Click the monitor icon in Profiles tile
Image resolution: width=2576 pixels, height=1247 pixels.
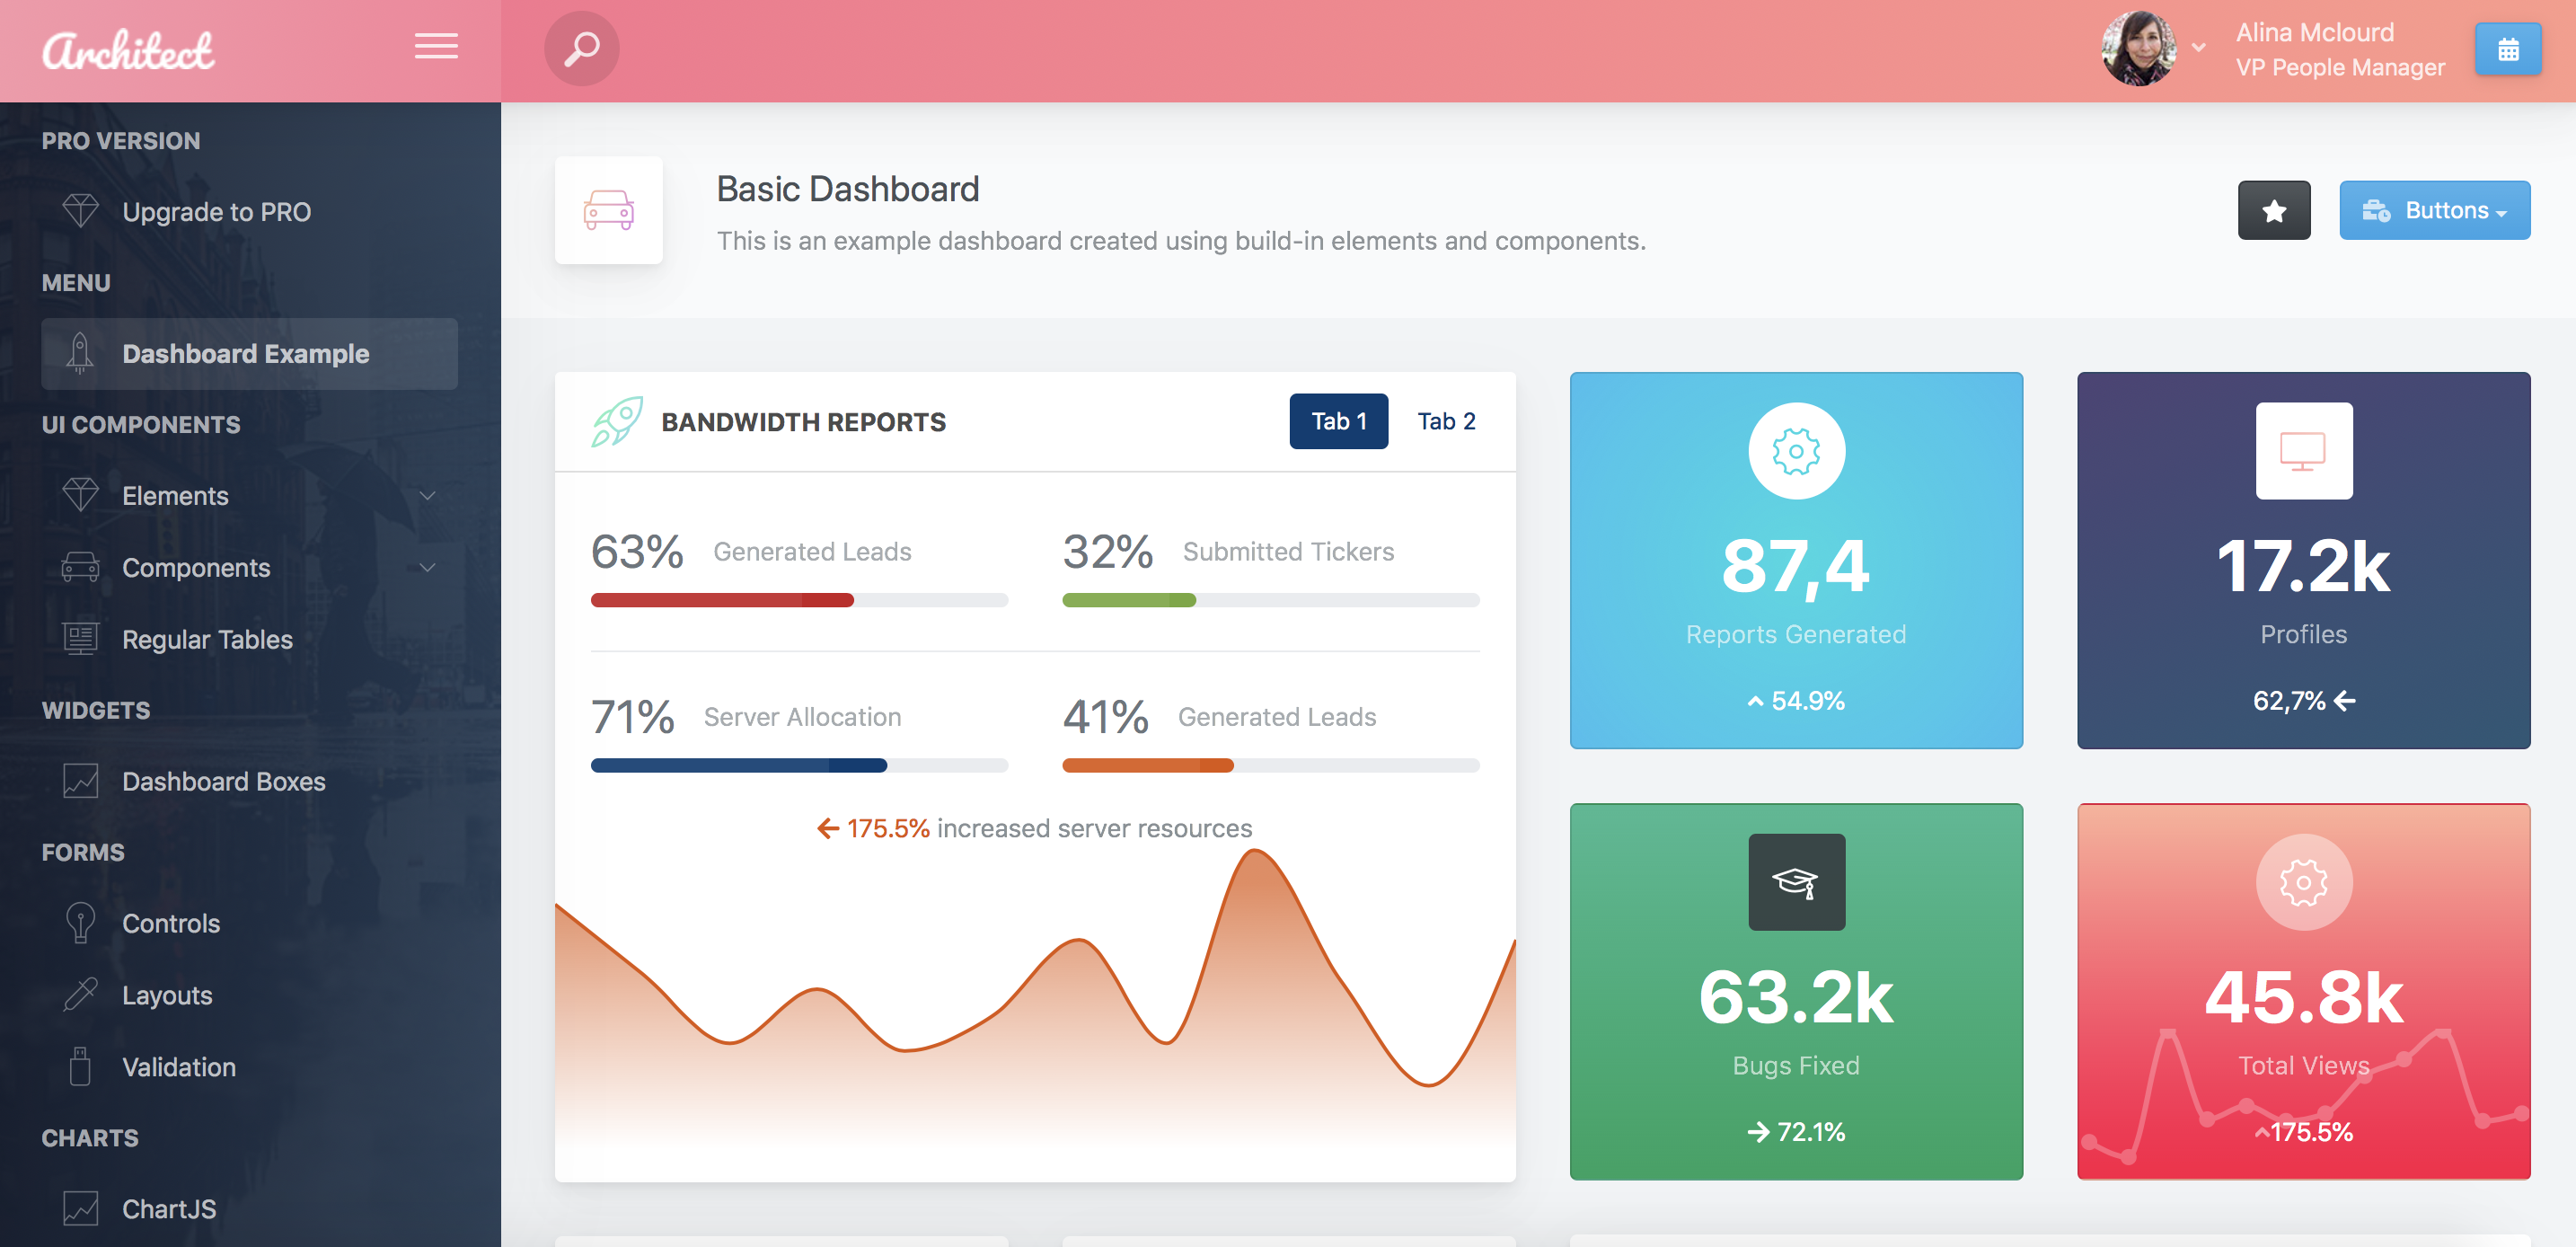2305,452
